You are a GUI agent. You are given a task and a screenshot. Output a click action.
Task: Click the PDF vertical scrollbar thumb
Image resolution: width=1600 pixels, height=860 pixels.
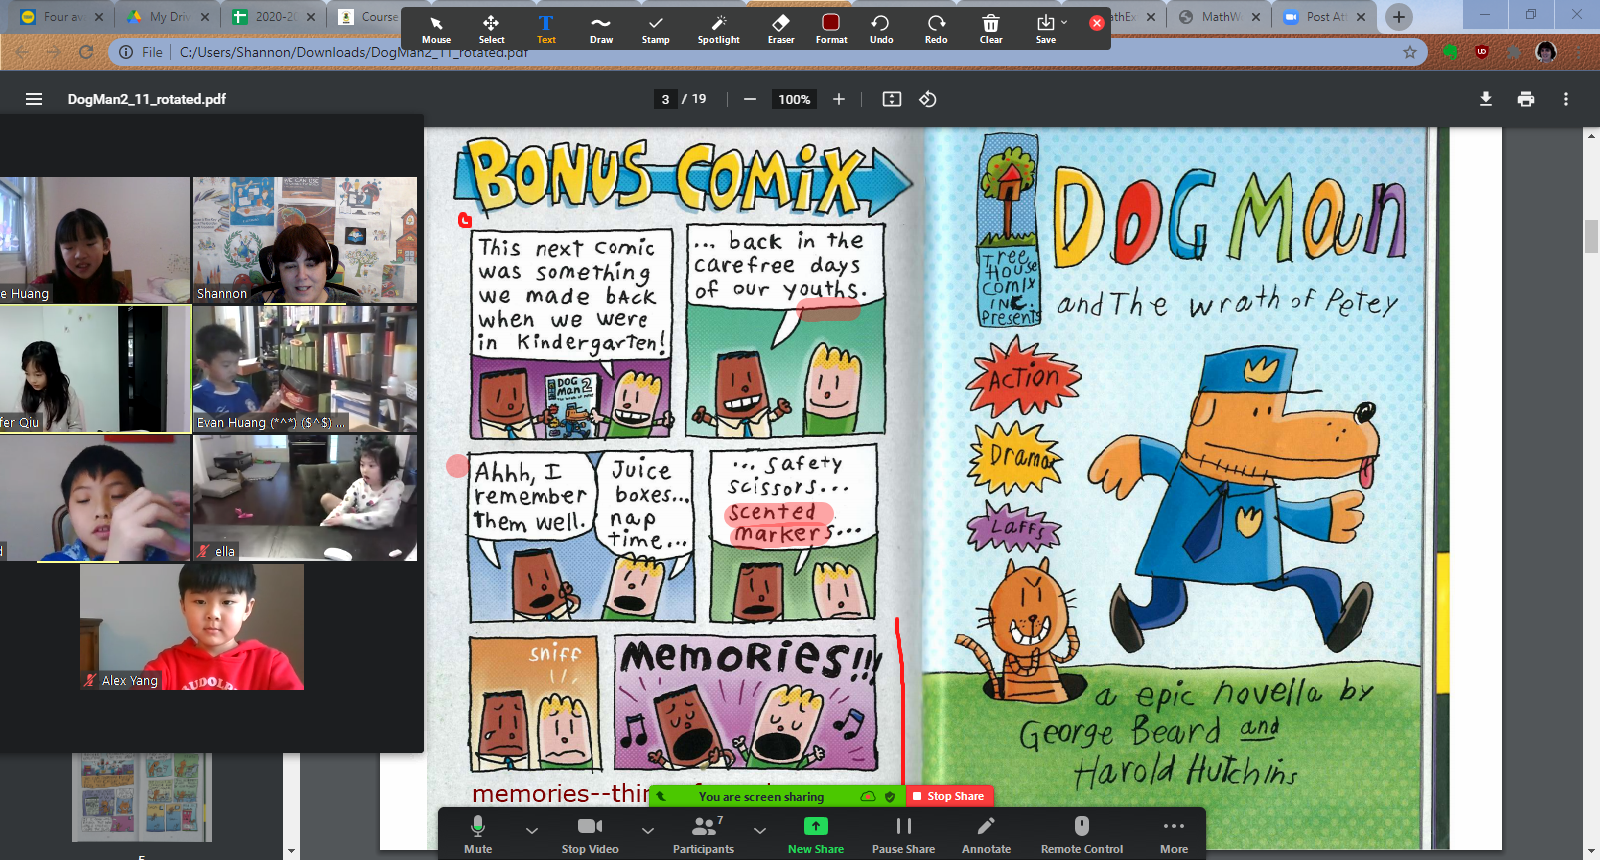[1591, 235]
